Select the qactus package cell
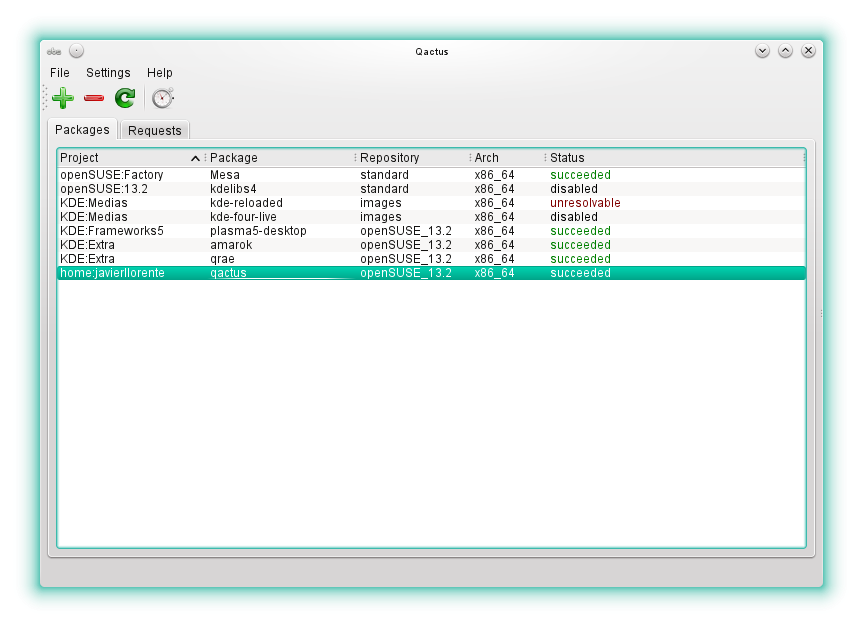The image size is (863, 627). click(x=228, y=273)
